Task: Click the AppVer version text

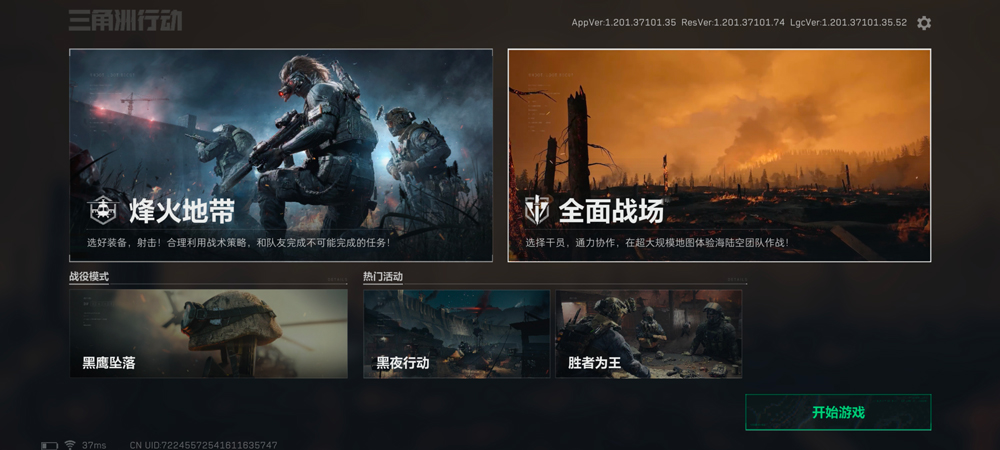Action: point(623,22)
